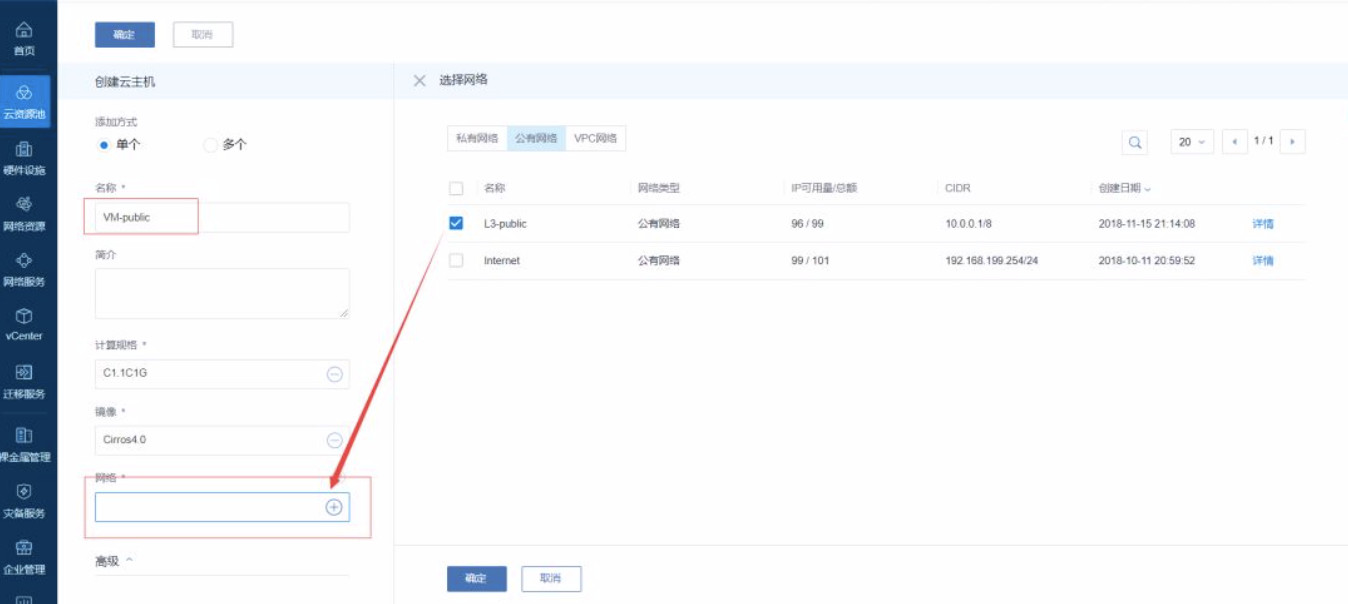Click the minus icon in 计算规格 field
1348x604 pixels.
[x=335, y=374]
